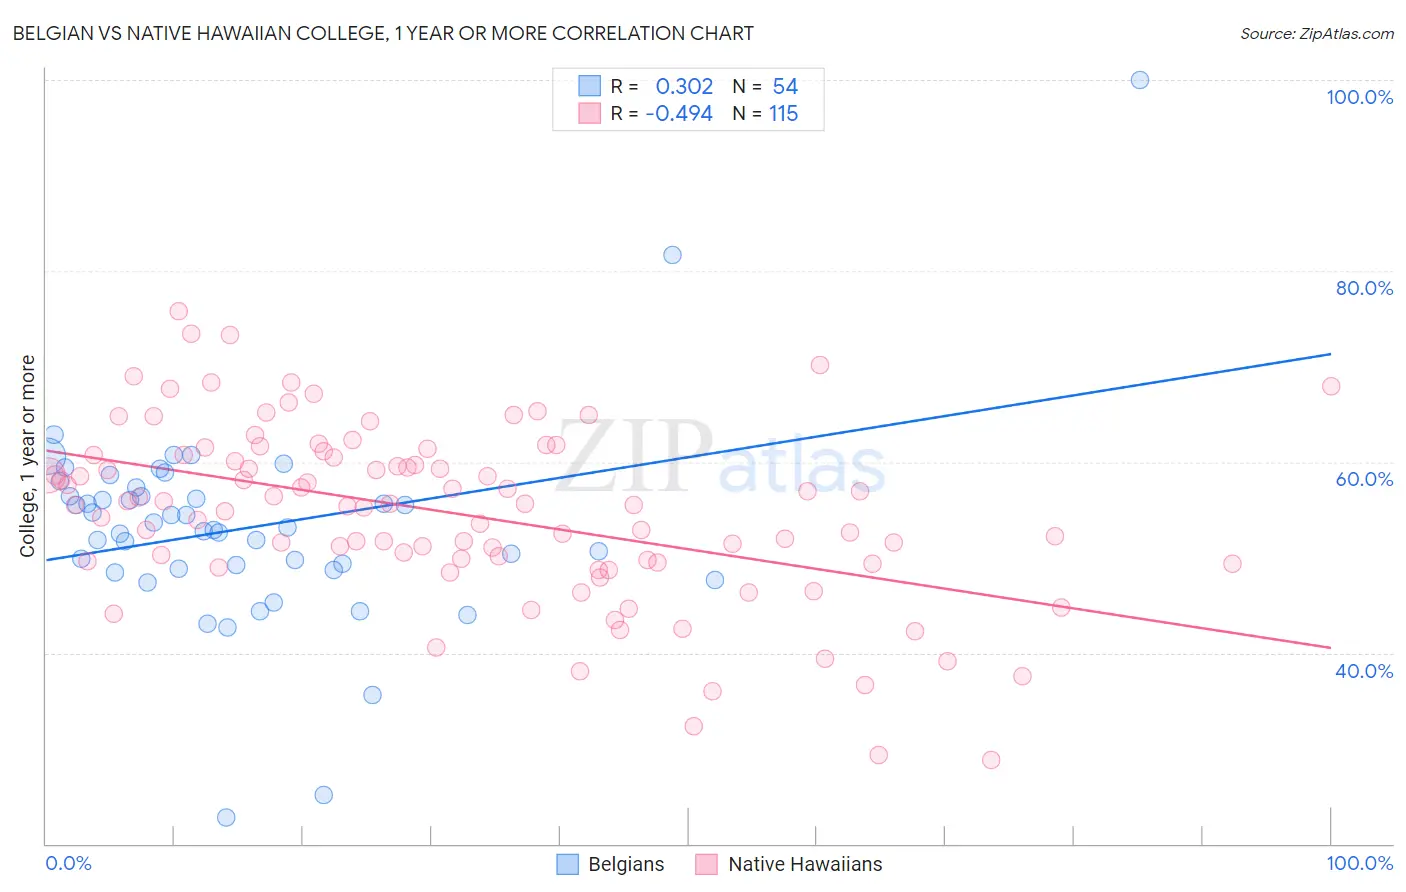The image size is (1406, 892).
Task: Click the pink point at far right edge
Action: pos(1331,386)
